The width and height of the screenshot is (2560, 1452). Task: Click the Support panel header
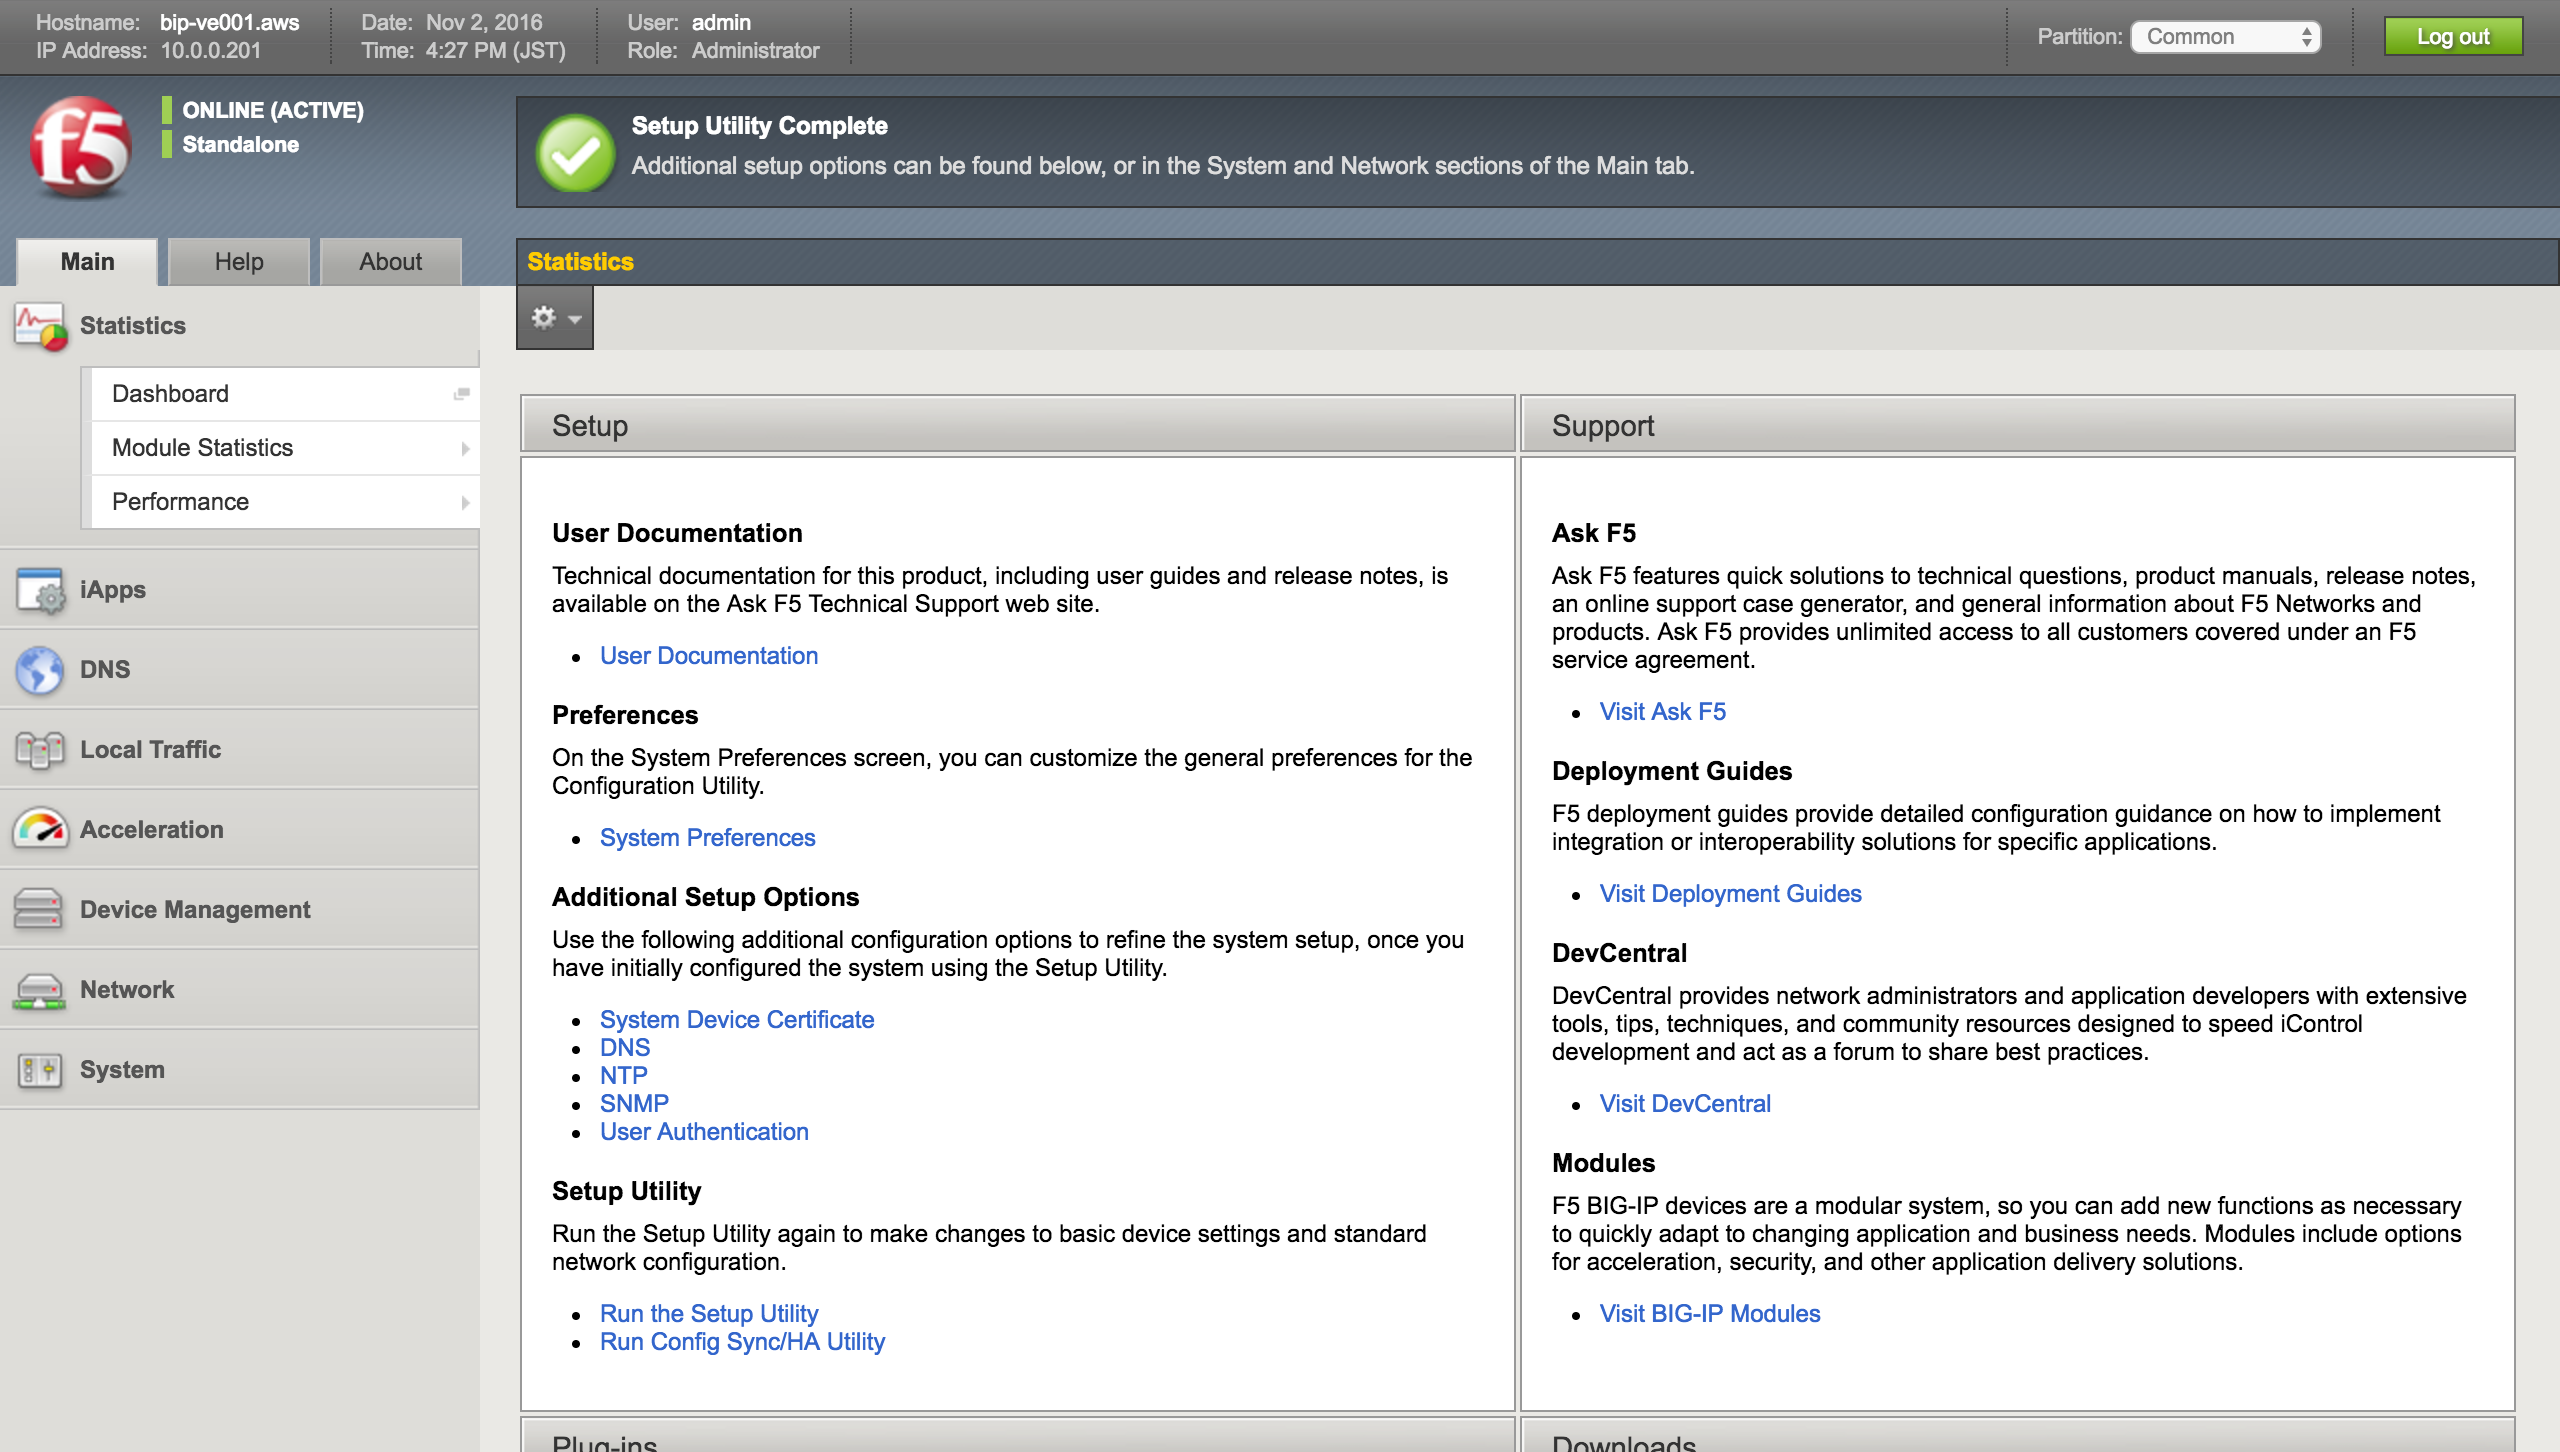coord(2017,425)
